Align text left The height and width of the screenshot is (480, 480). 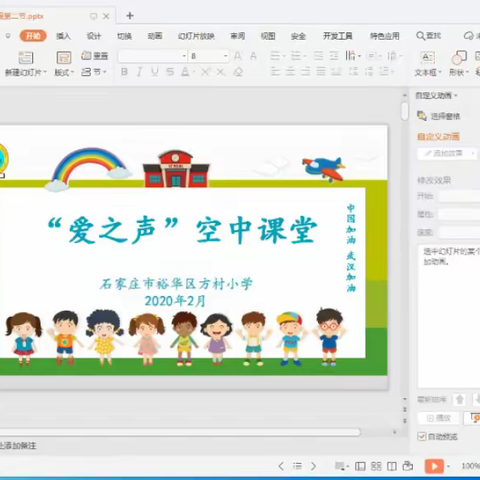pyautogui.click(x=275, y=71)
